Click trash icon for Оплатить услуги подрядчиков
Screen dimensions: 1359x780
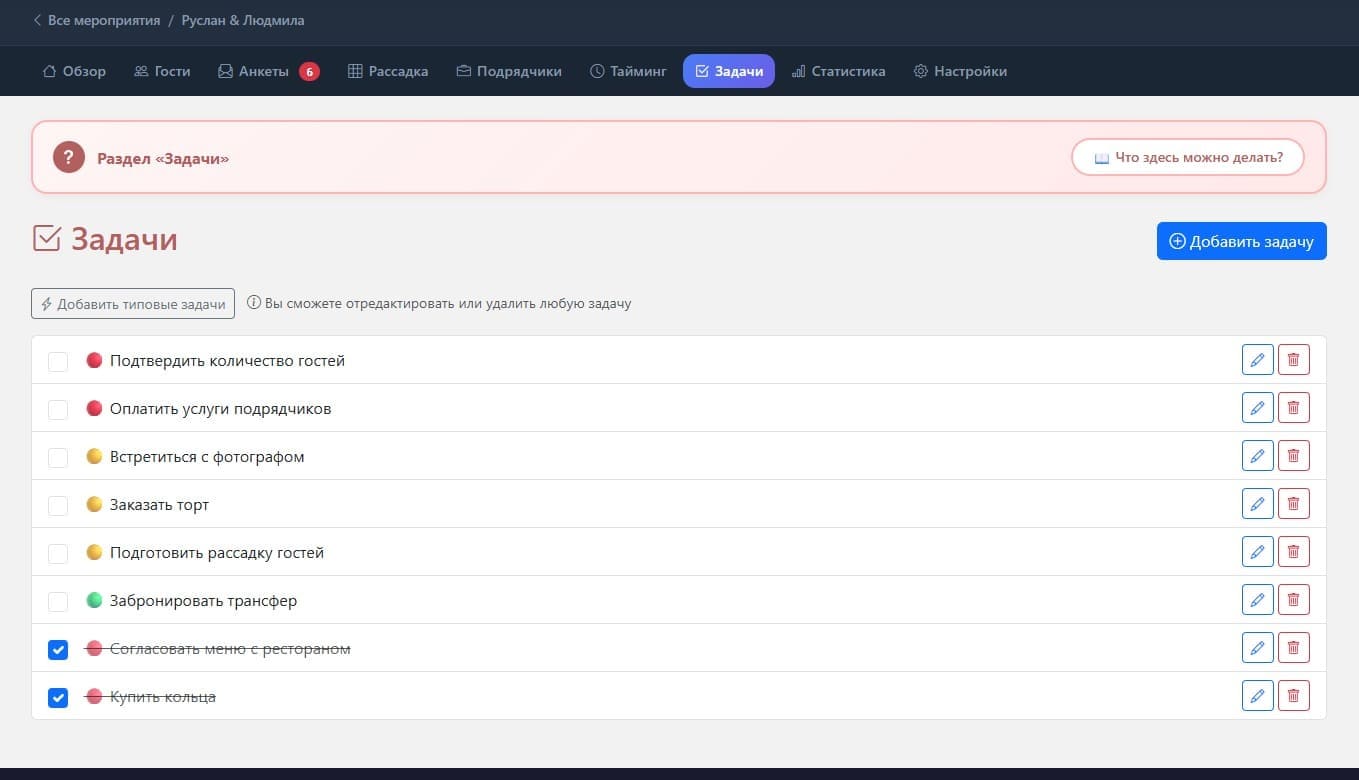click(1293, 408)
